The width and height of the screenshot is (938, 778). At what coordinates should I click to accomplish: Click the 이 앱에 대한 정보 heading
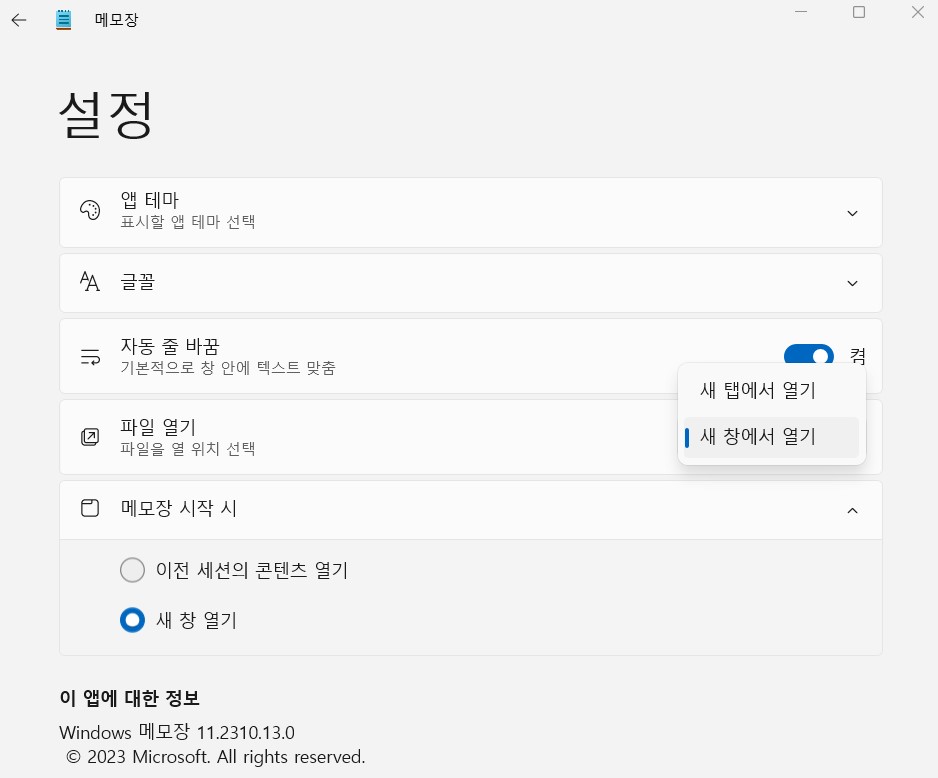[129, 698]
